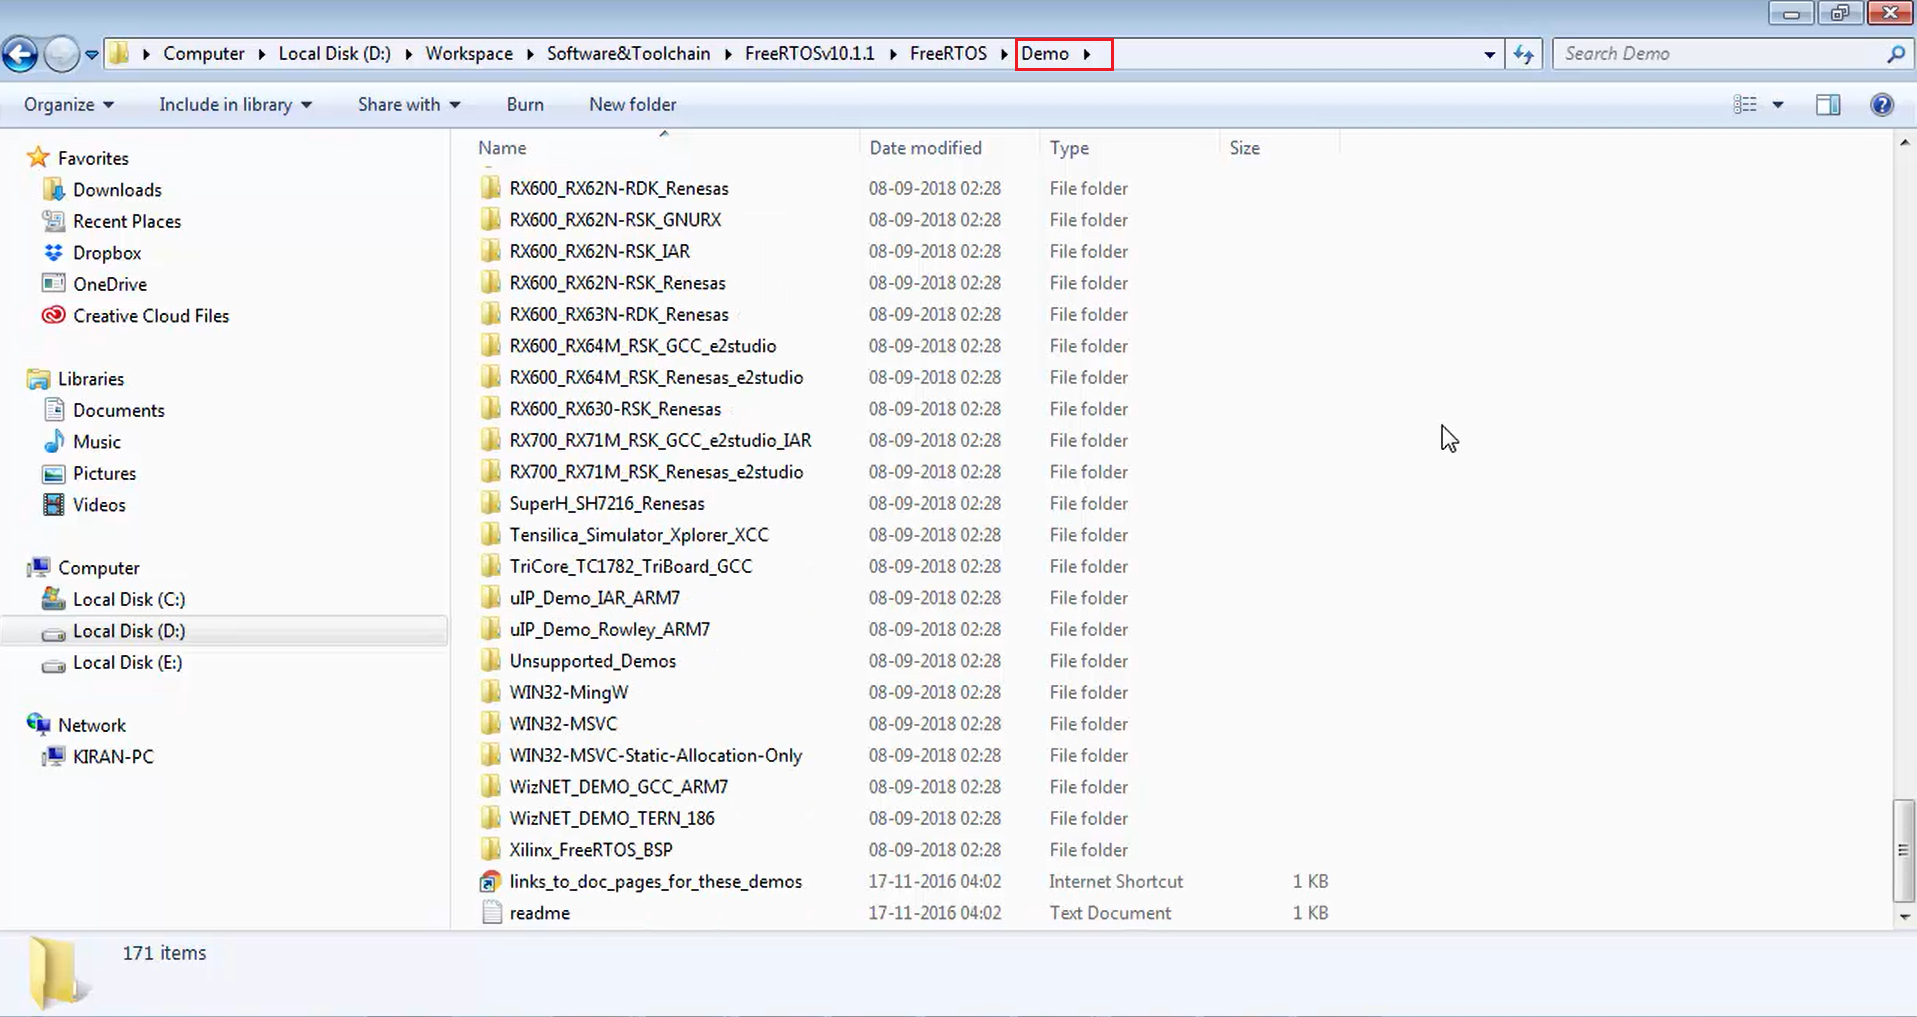1917x1017 pixels.
Task: Sort by Date modified column header
Action: click(x=925, y=148)
